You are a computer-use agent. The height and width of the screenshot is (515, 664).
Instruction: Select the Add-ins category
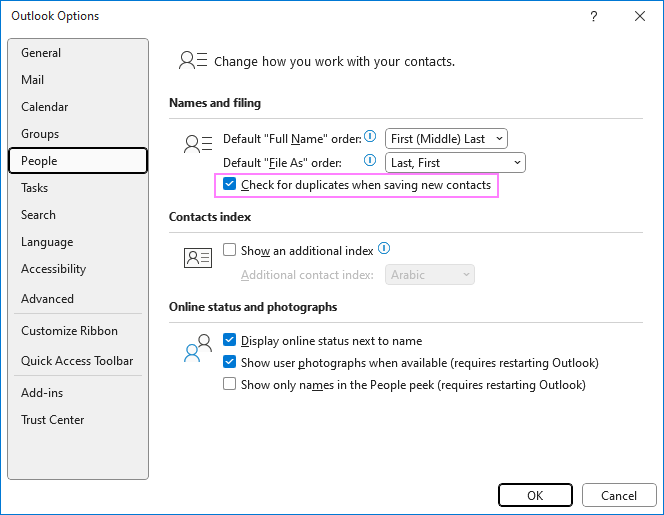78,393
